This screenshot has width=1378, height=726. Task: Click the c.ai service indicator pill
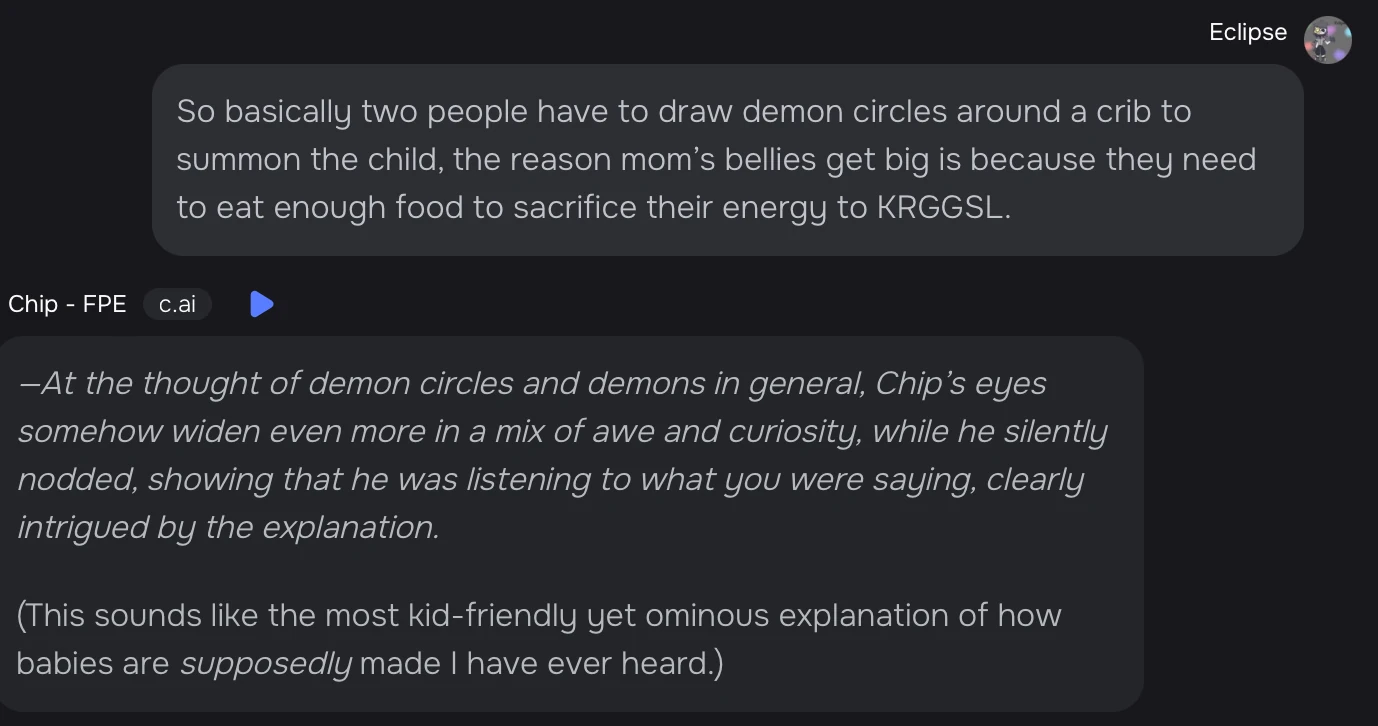coord(177,304)
